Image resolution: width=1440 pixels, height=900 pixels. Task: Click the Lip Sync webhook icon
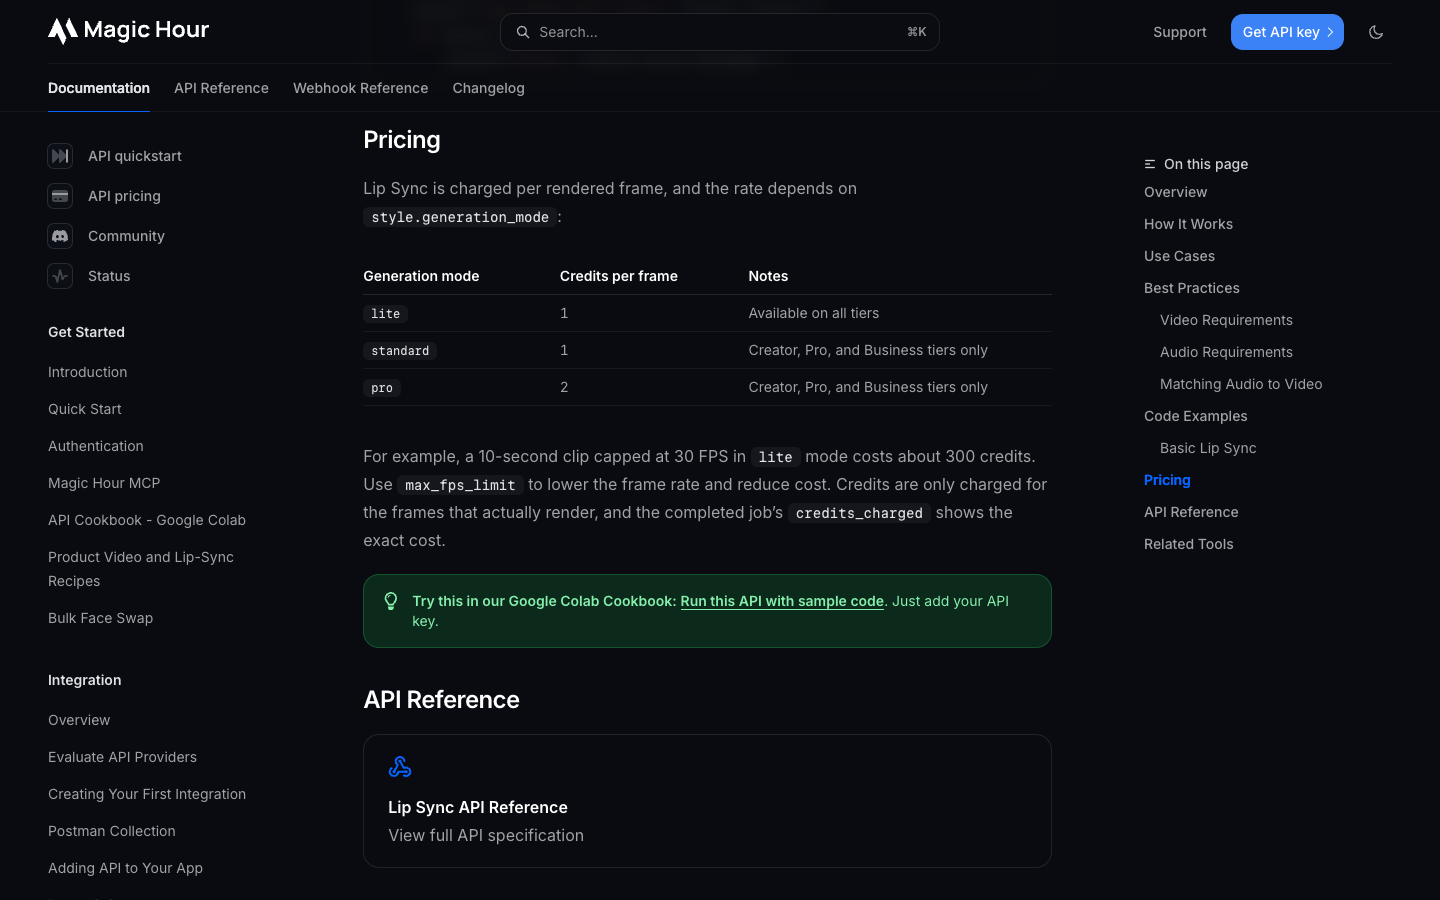(400, 767)
